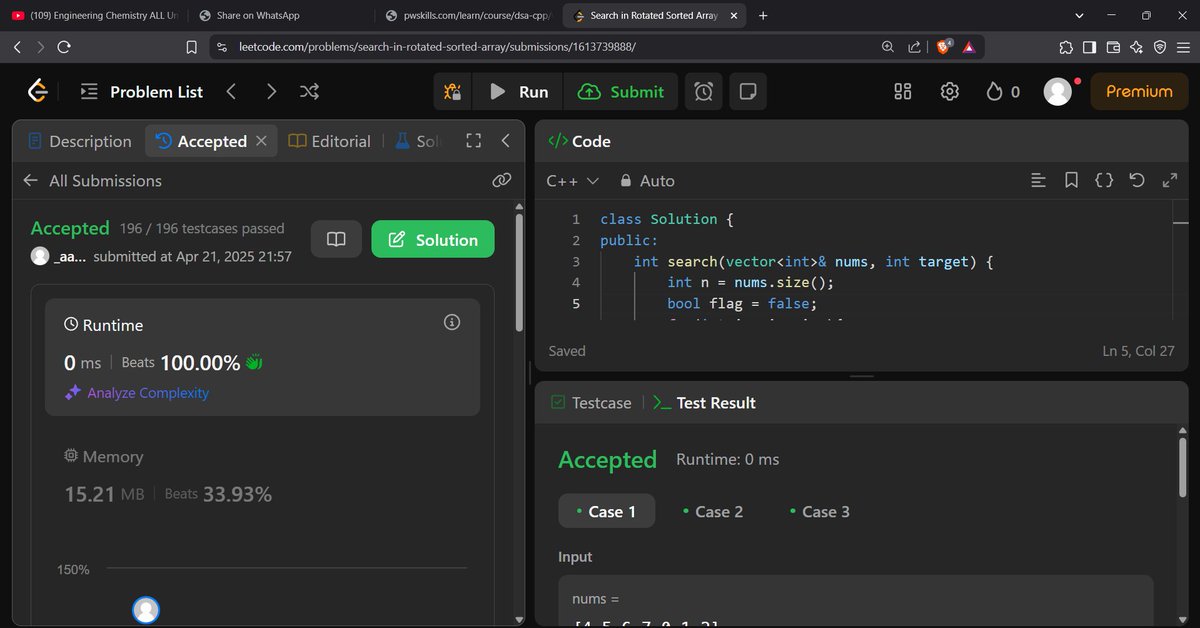
Task: Reset code to default icon
Action: (x=1136, y=181)
